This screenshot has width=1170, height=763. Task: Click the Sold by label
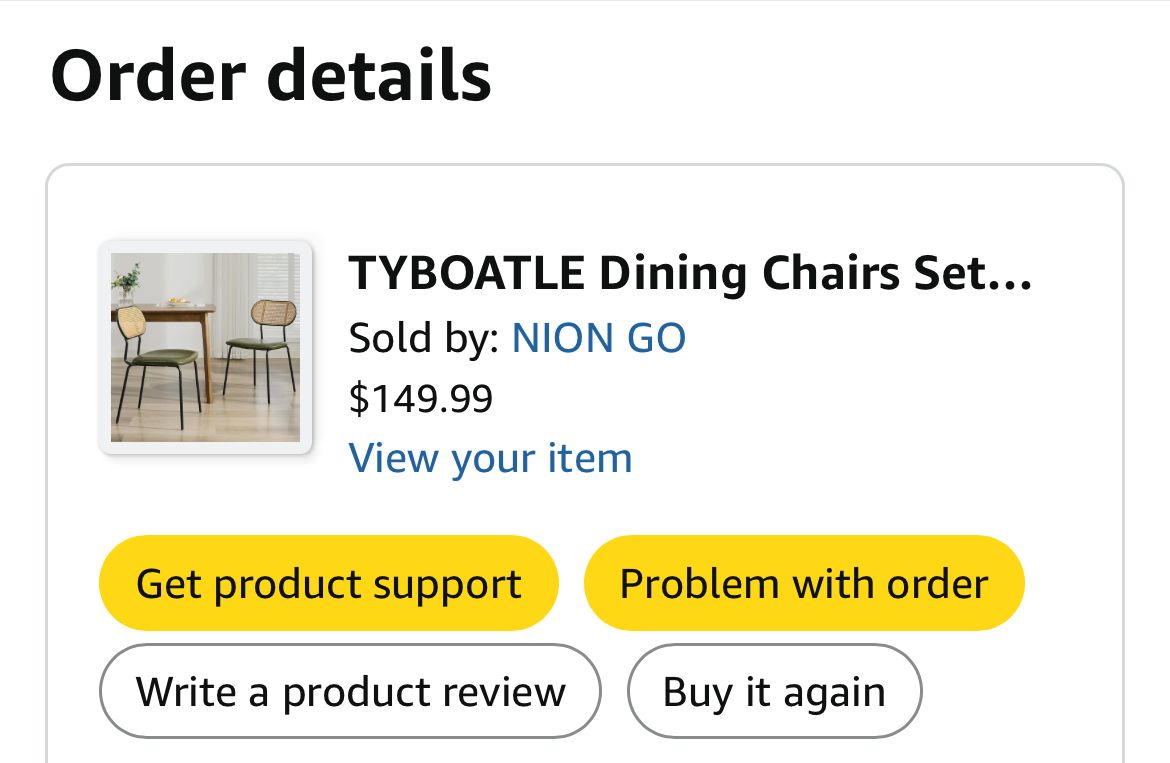pyautogui.click(x=424, y=339)
